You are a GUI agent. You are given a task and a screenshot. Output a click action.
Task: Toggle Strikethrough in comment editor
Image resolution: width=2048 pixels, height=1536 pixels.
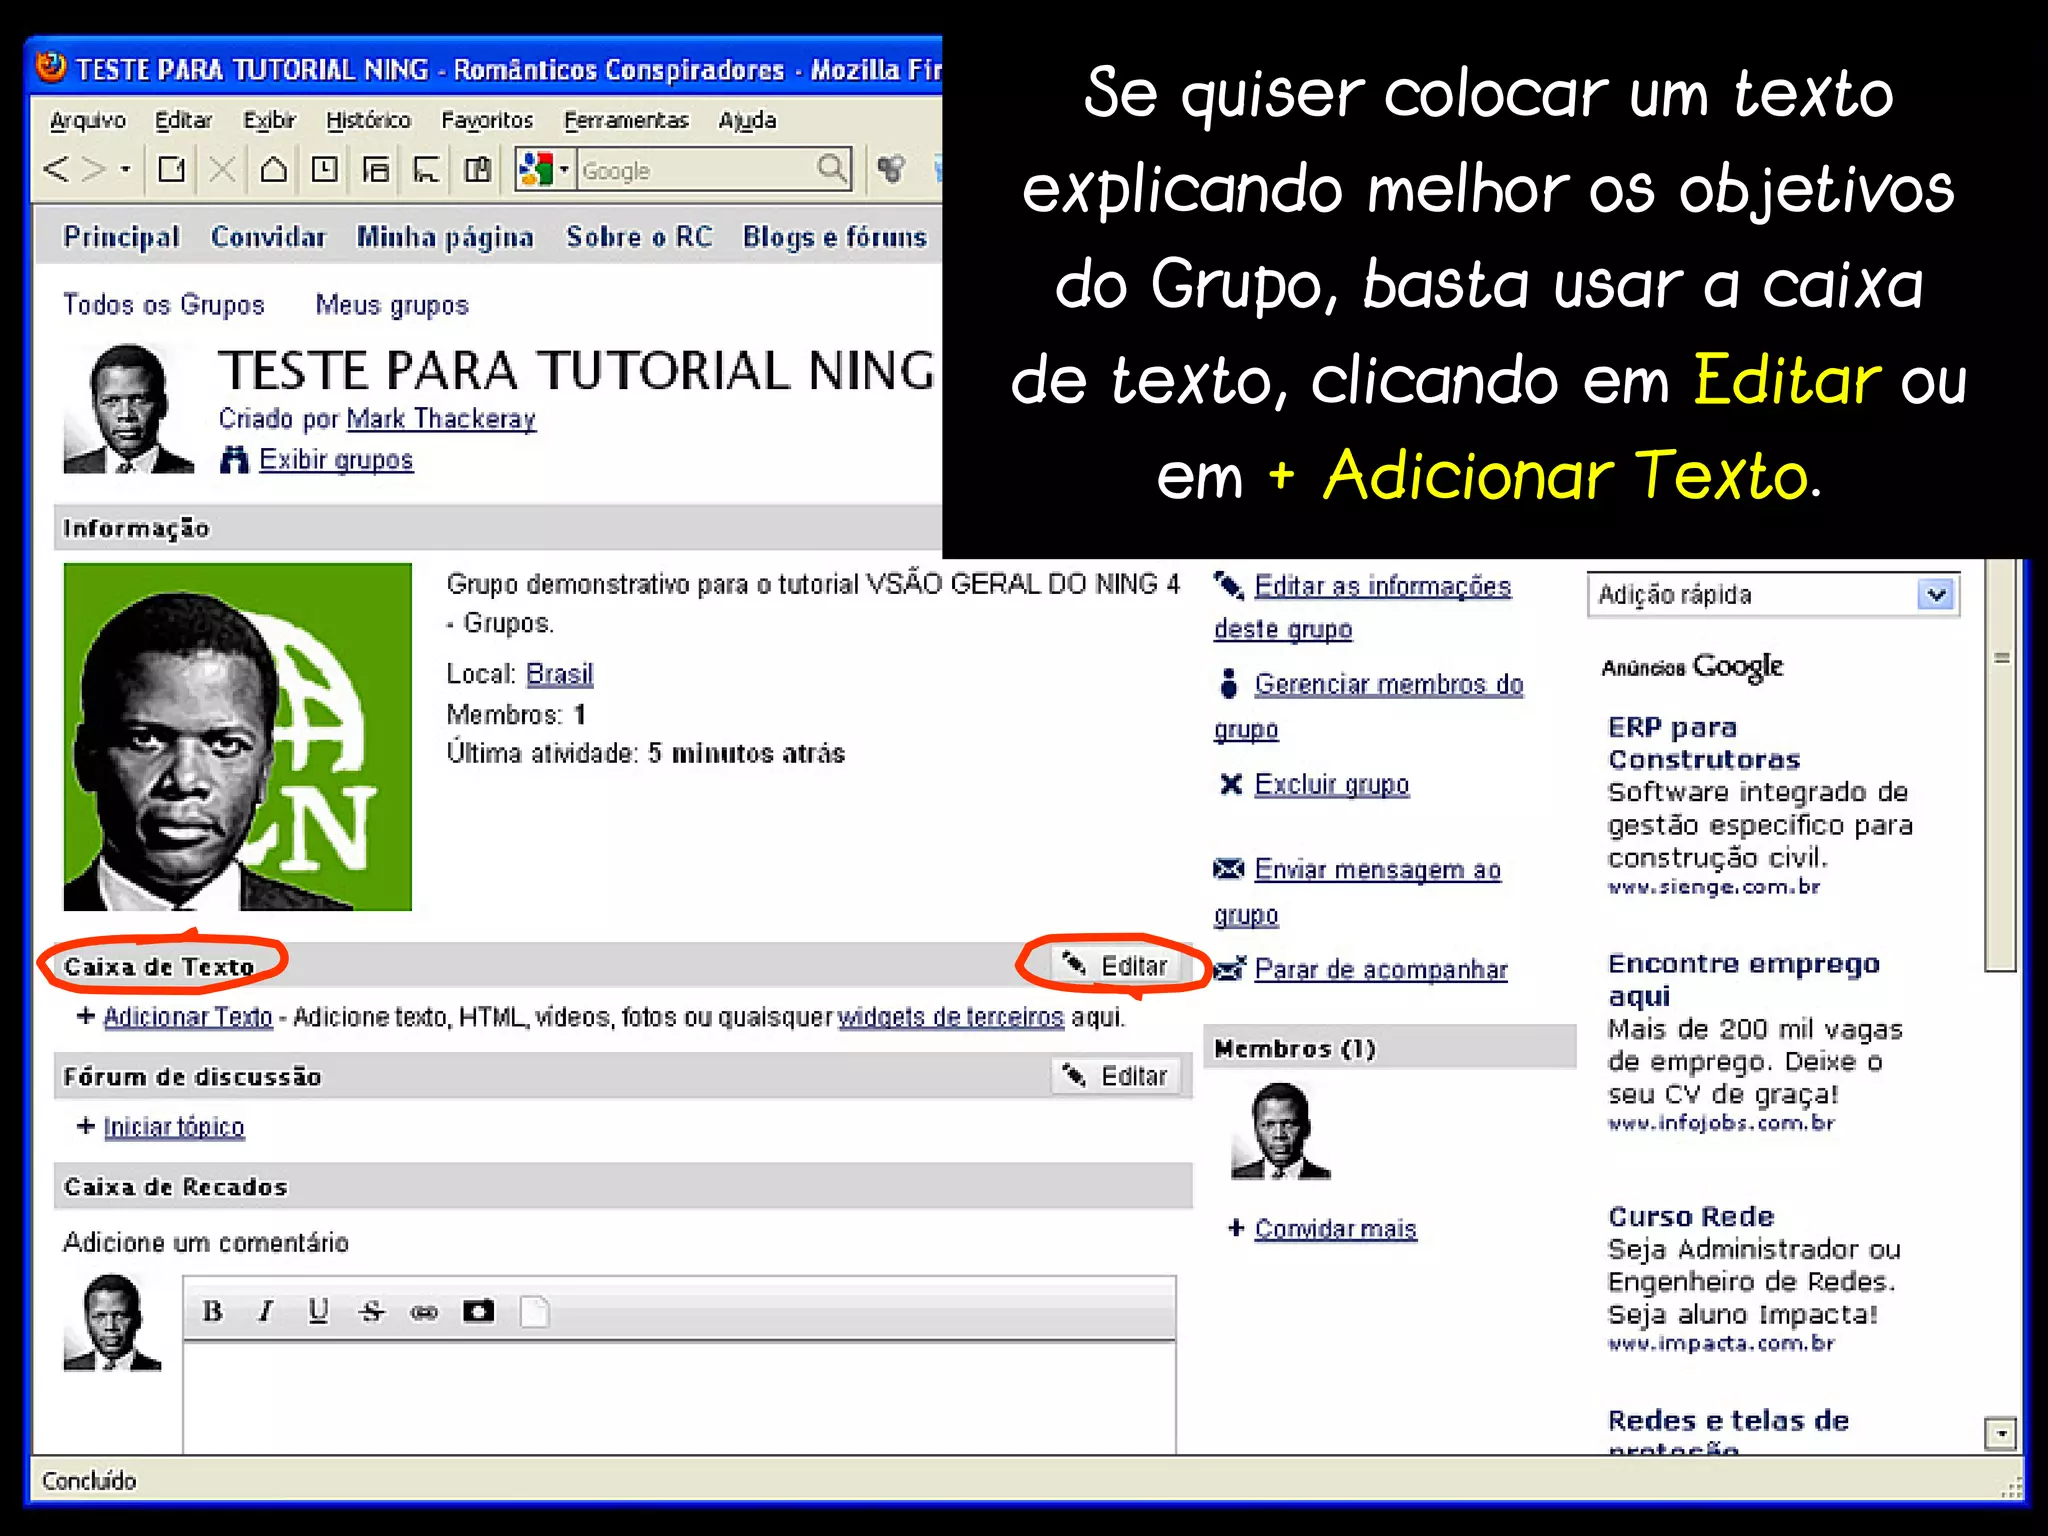[371, 1311]
